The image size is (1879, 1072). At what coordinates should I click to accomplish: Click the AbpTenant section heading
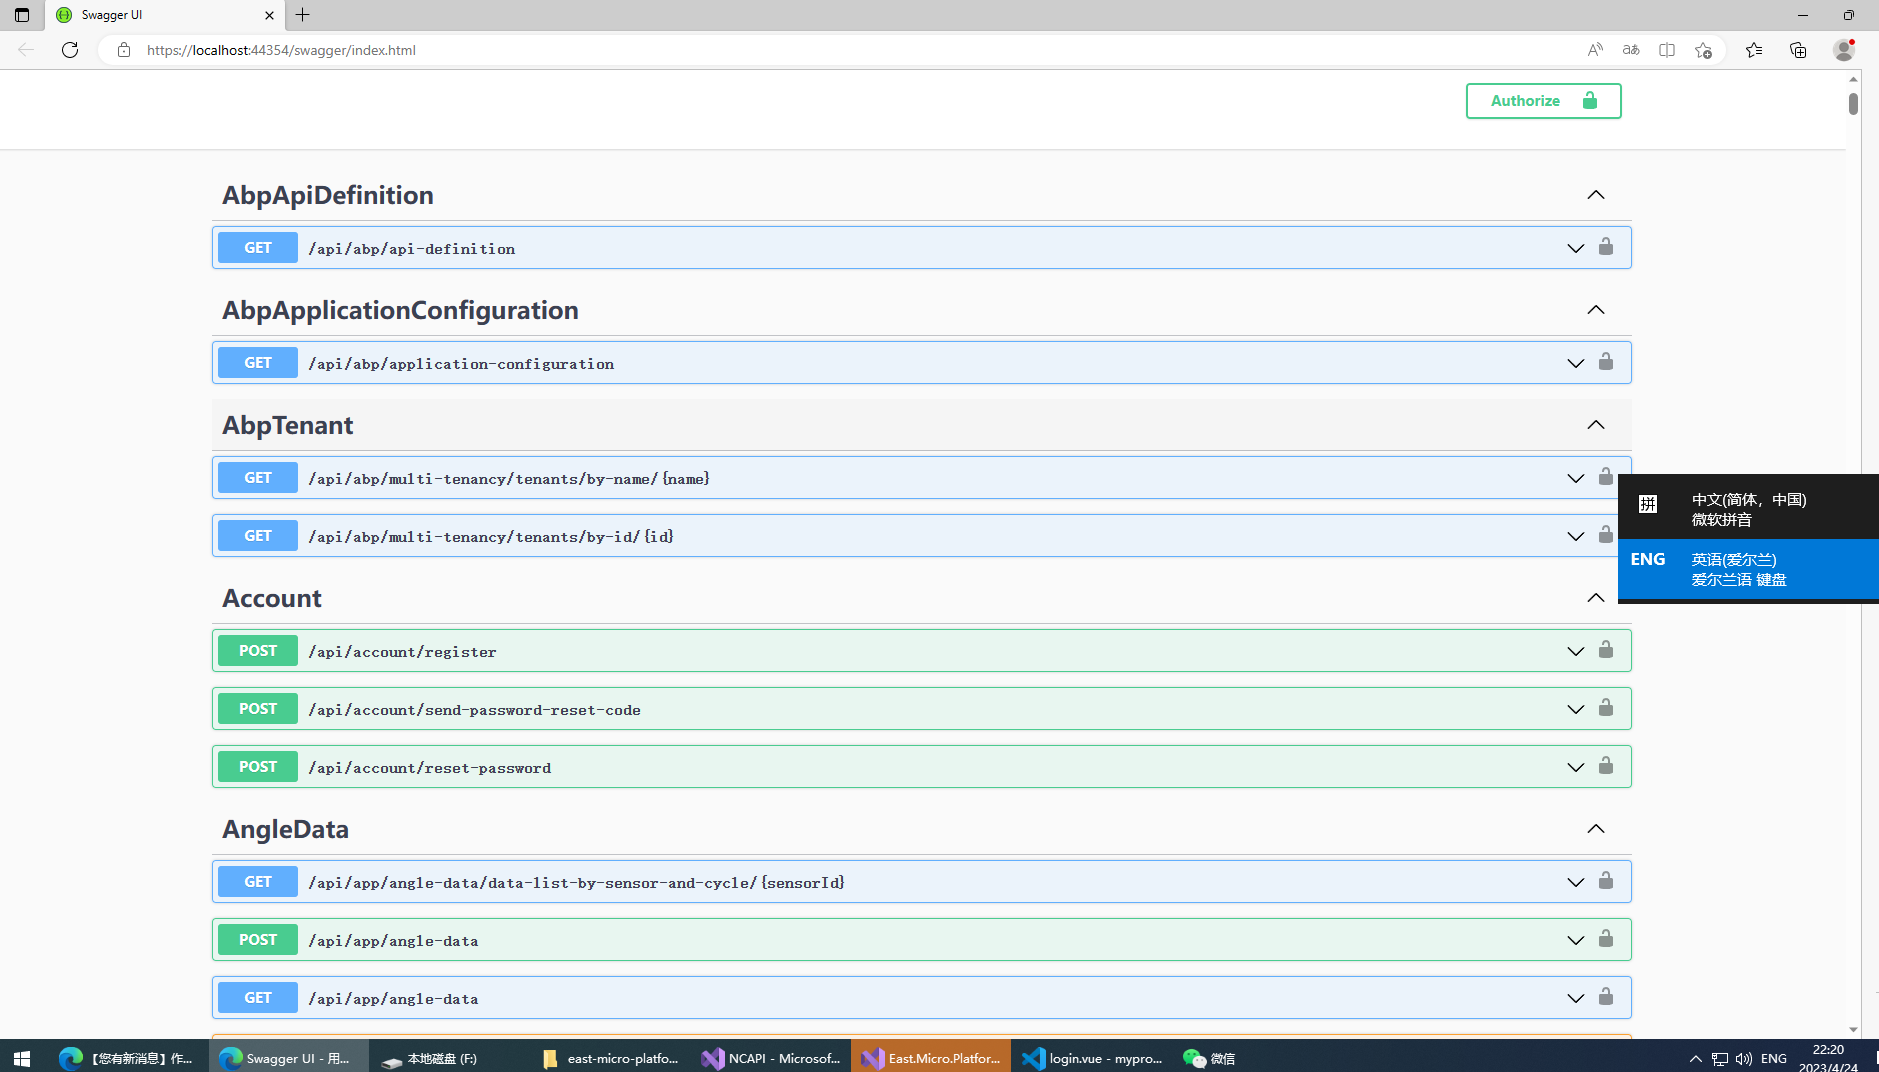pos(287,425)
